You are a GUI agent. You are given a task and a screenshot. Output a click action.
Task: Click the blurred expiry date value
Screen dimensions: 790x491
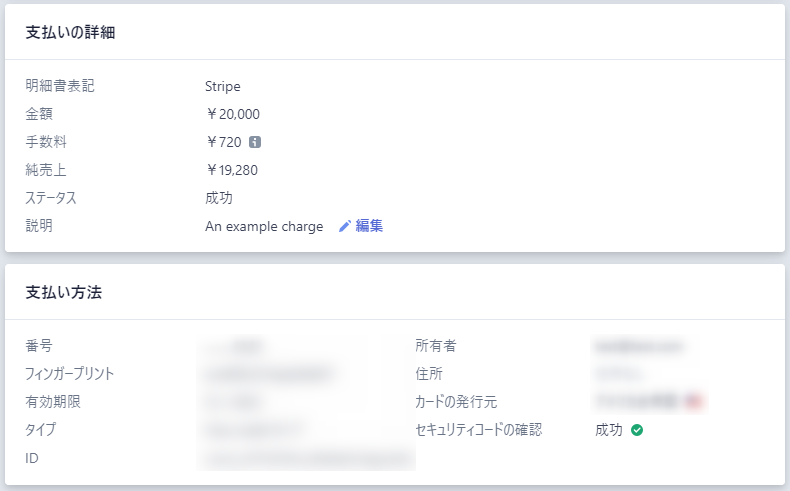click(x=233, y=402)
